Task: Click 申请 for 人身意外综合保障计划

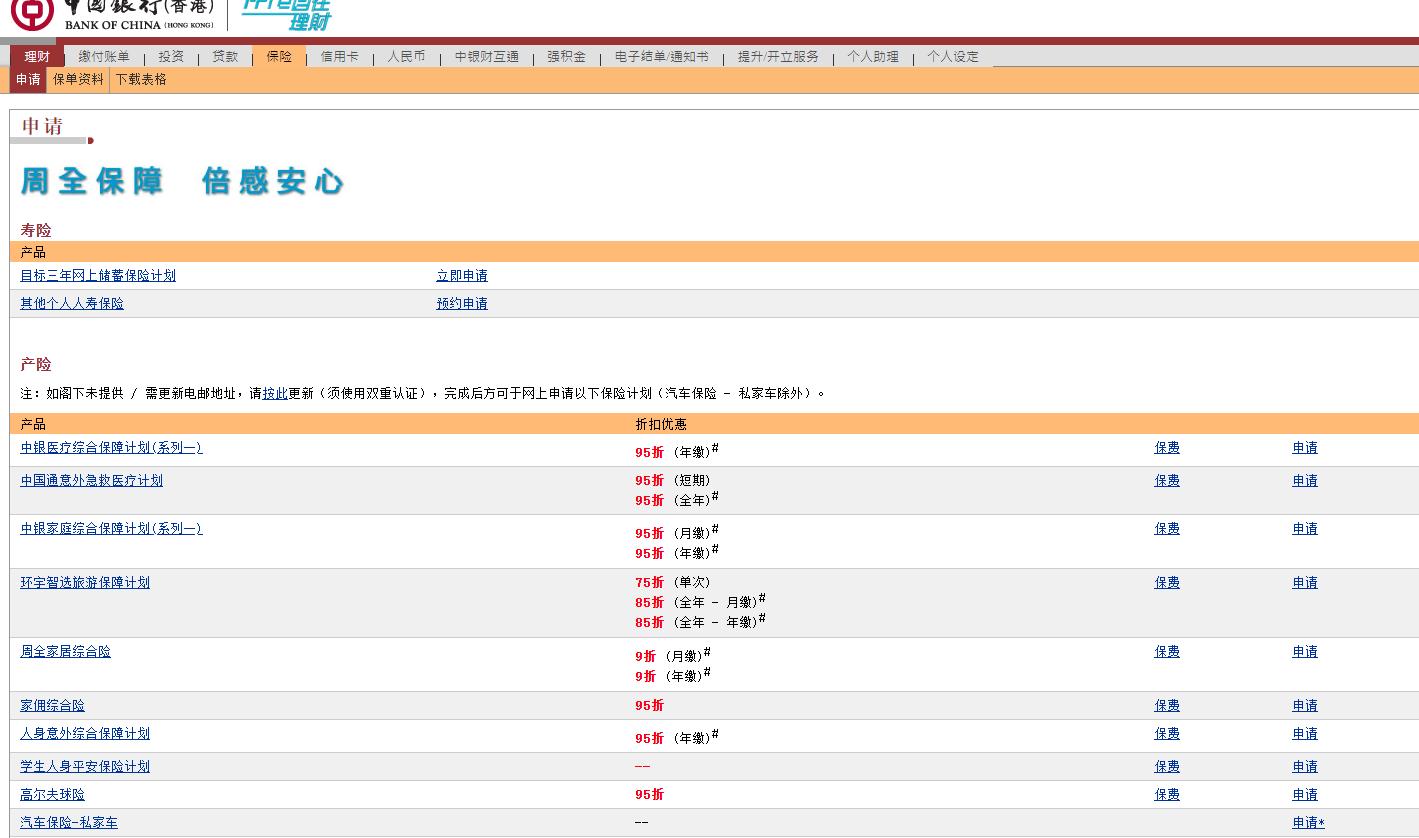Action: pyautogui.click(x=1305, y=734)
